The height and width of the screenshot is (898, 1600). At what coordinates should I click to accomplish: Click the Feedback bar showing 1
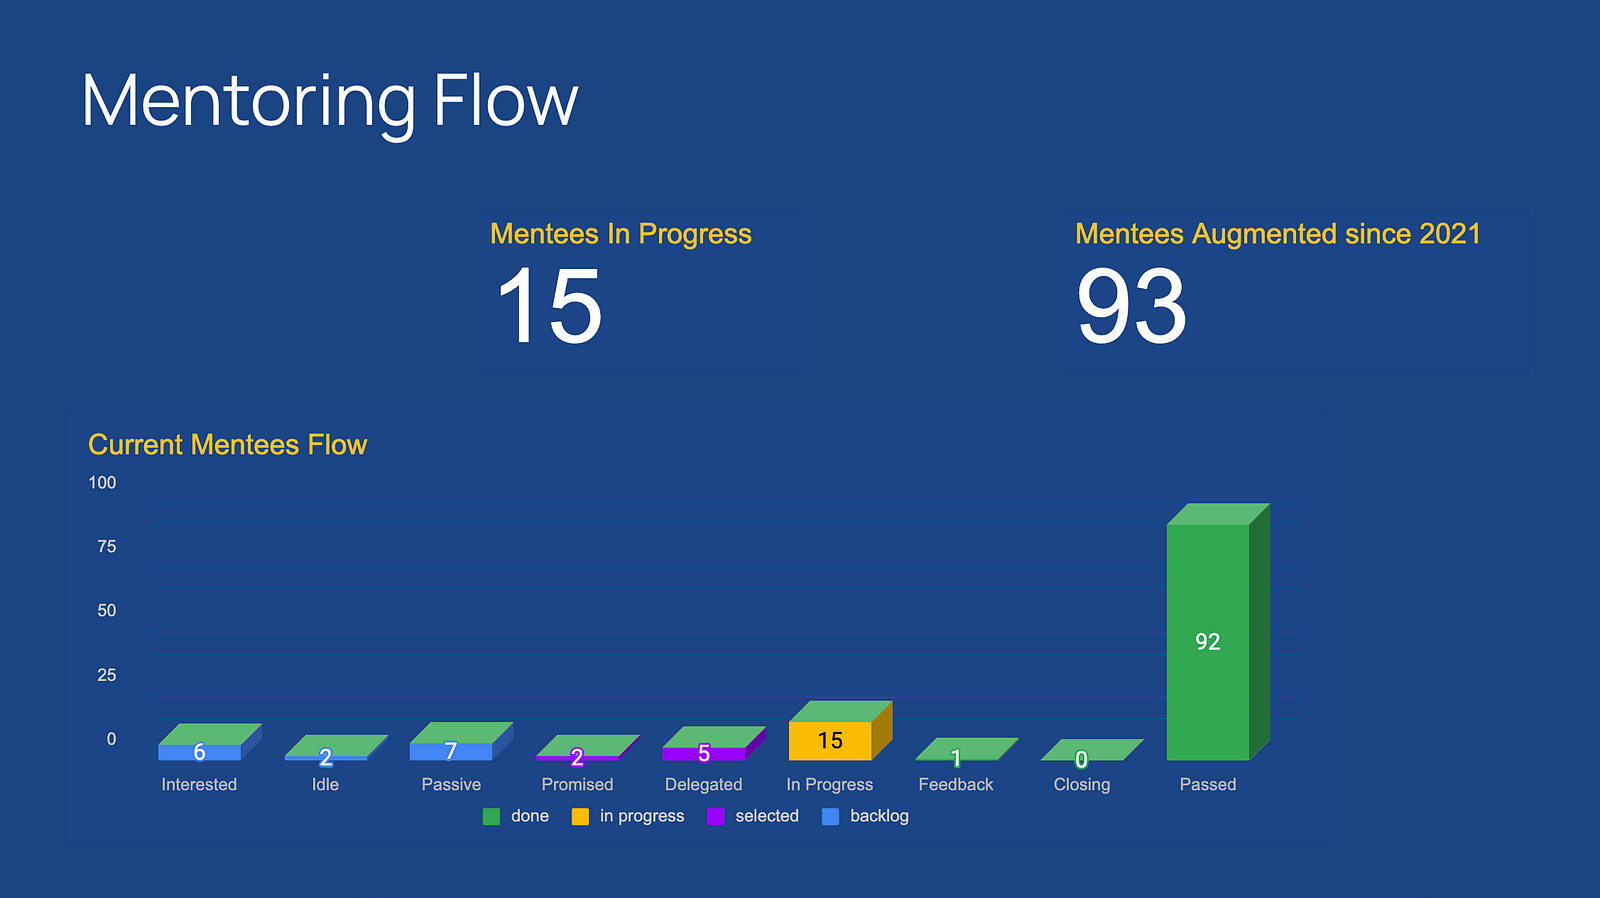pyautogui.click(x=966, y=749)
